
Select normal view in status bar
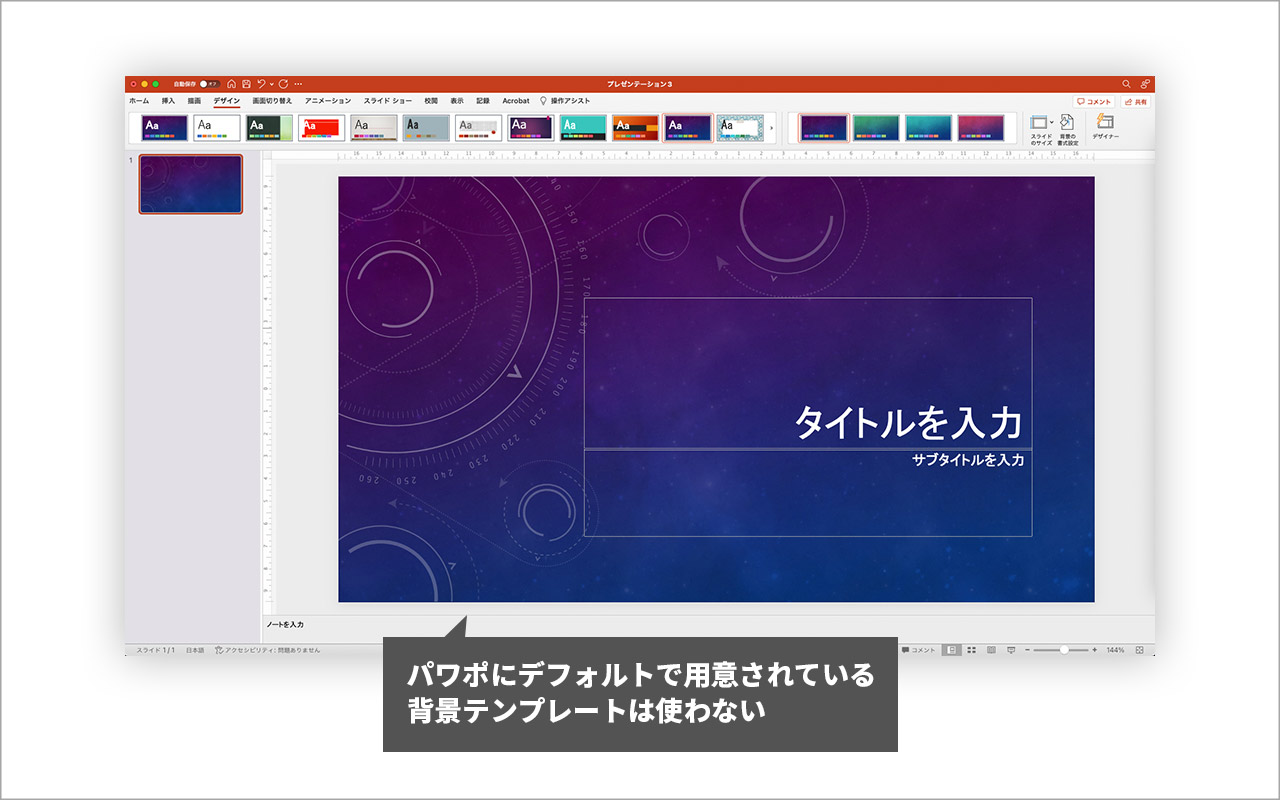[x=951, y=650]
